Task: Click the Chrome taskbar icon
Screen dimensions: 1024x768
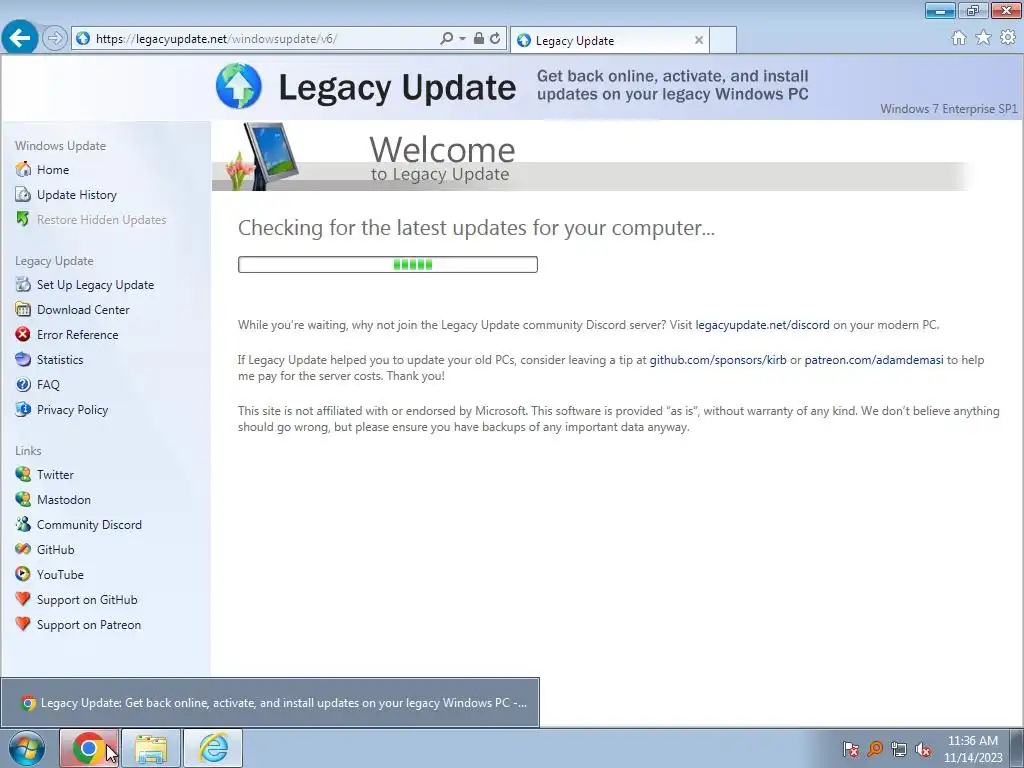Action: point(89,748)
